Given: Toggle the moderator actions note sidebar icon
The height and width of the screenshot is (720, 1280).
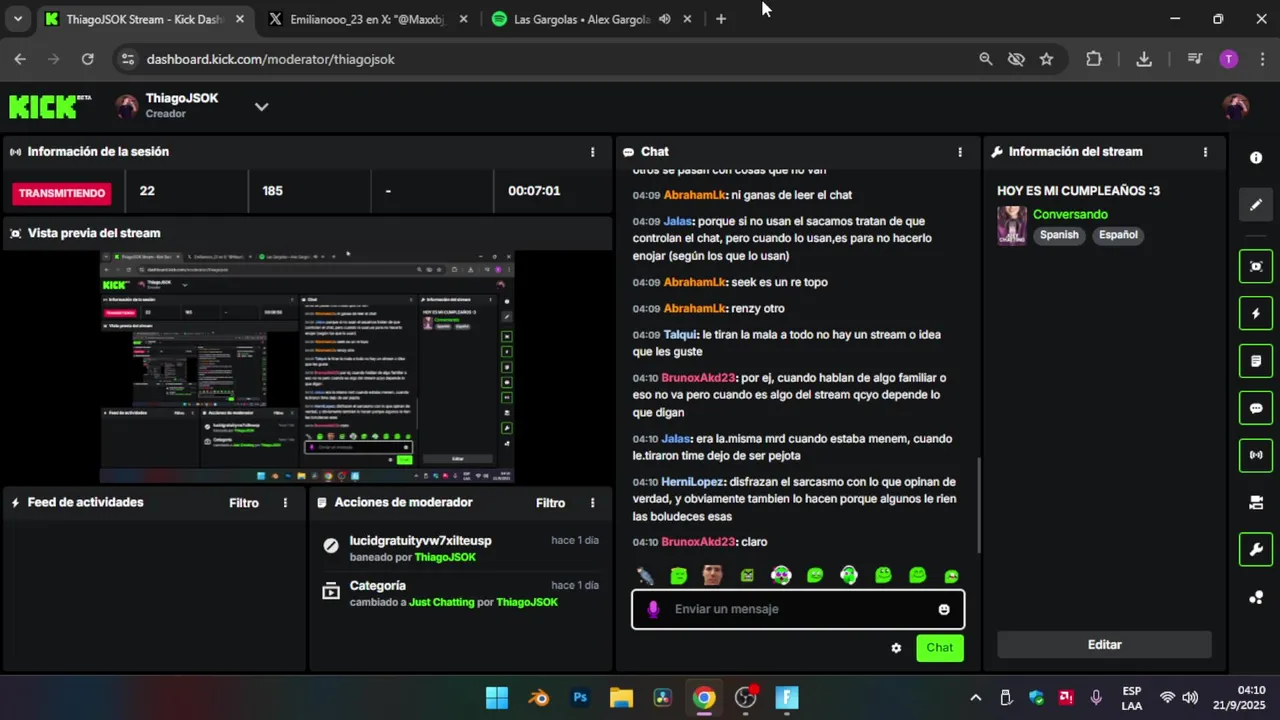Looking at the screenshot, I should tap(1256, 361).
